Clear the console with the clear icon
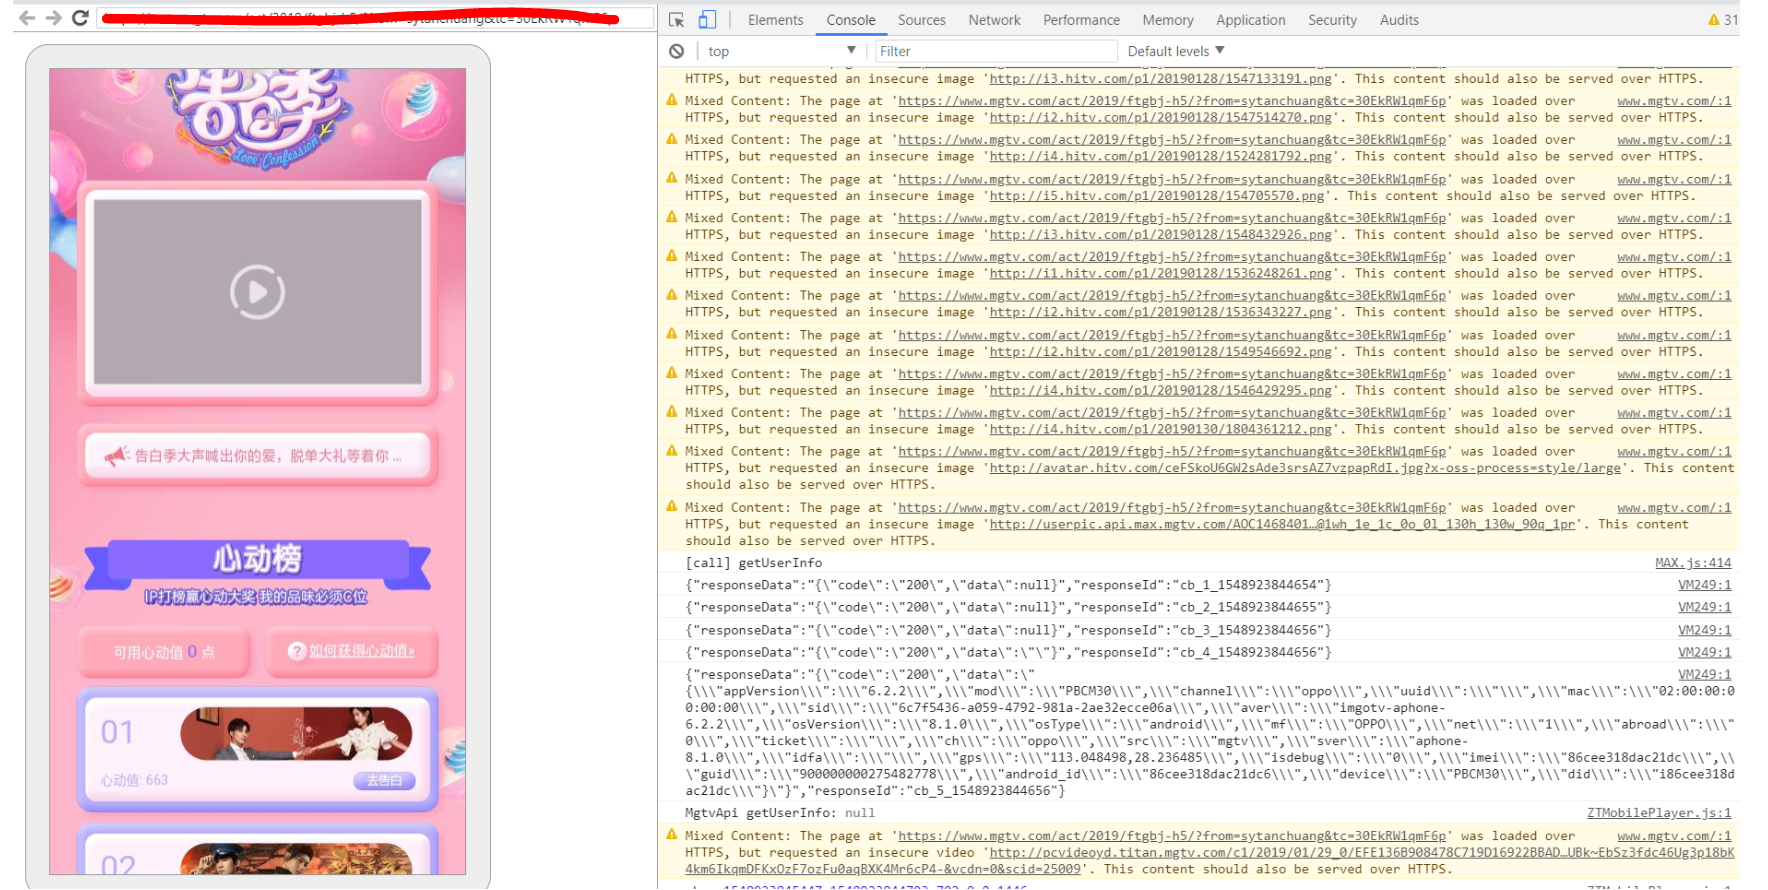This screenshot has width=1768, height=890. pyautogui.click(x=677, y=51)
